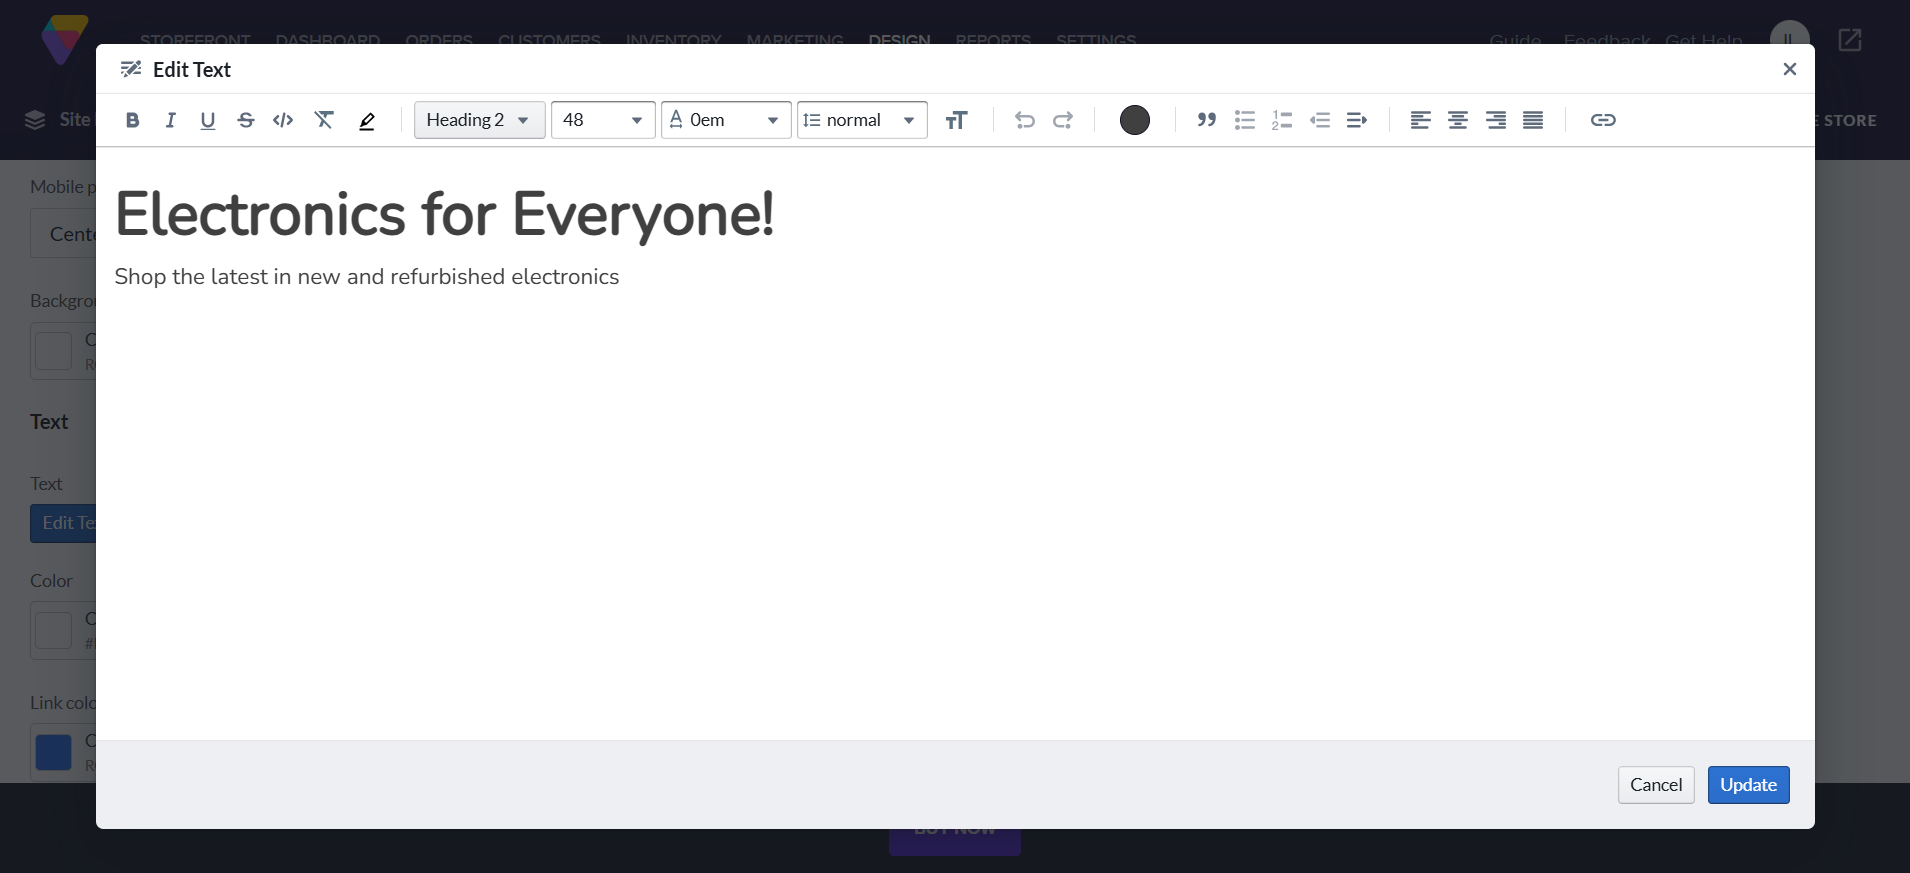Open the Heading 2 style dropdown

480,120
